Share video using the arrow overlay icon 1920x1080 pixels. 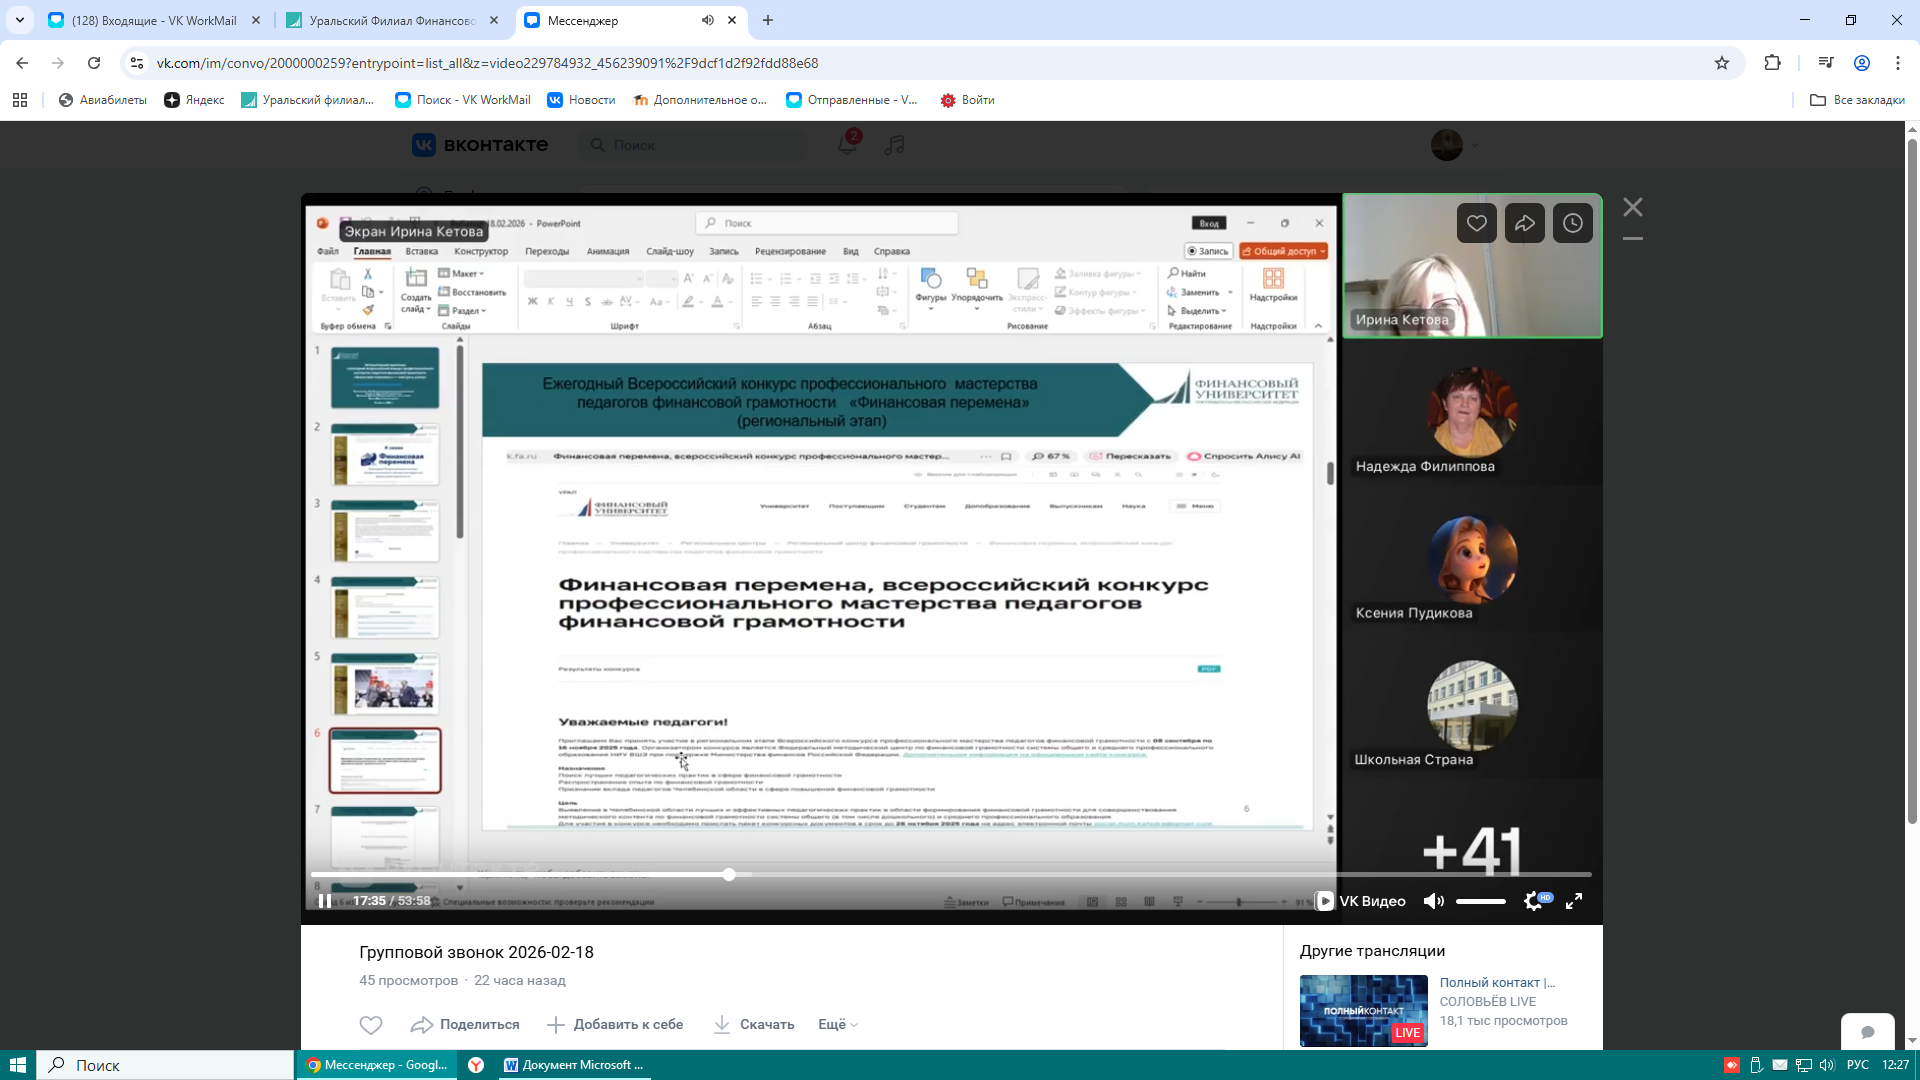coord(1524,223)
